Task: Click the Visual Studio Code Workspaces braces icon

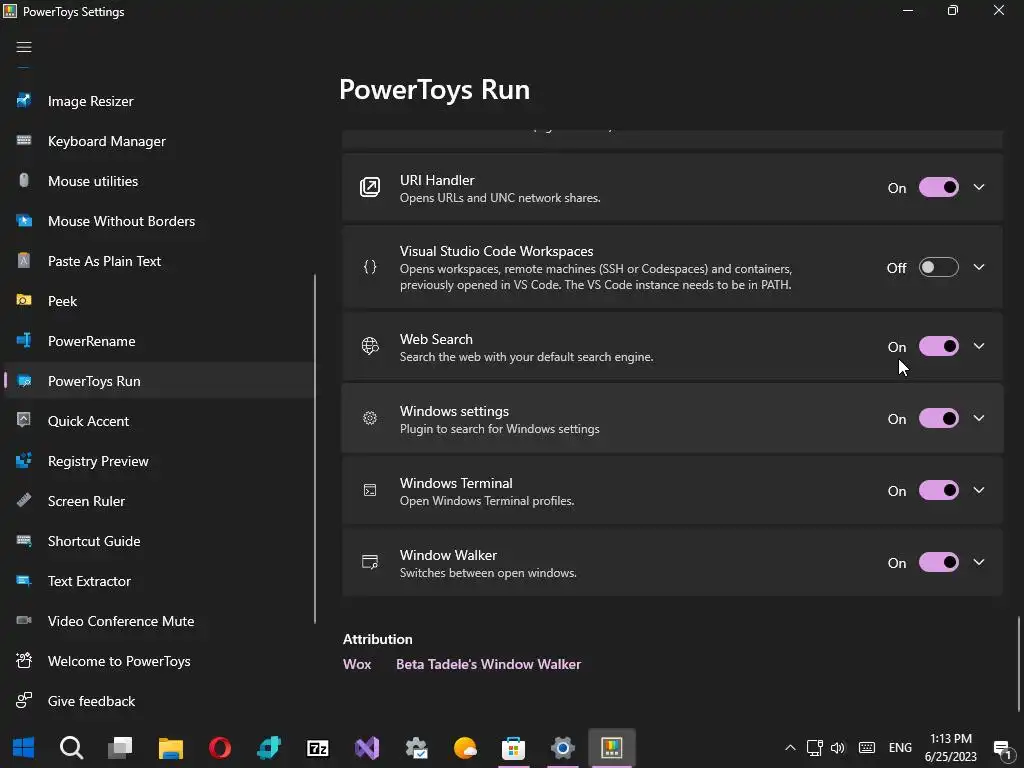Action: (x=370, y=267)
